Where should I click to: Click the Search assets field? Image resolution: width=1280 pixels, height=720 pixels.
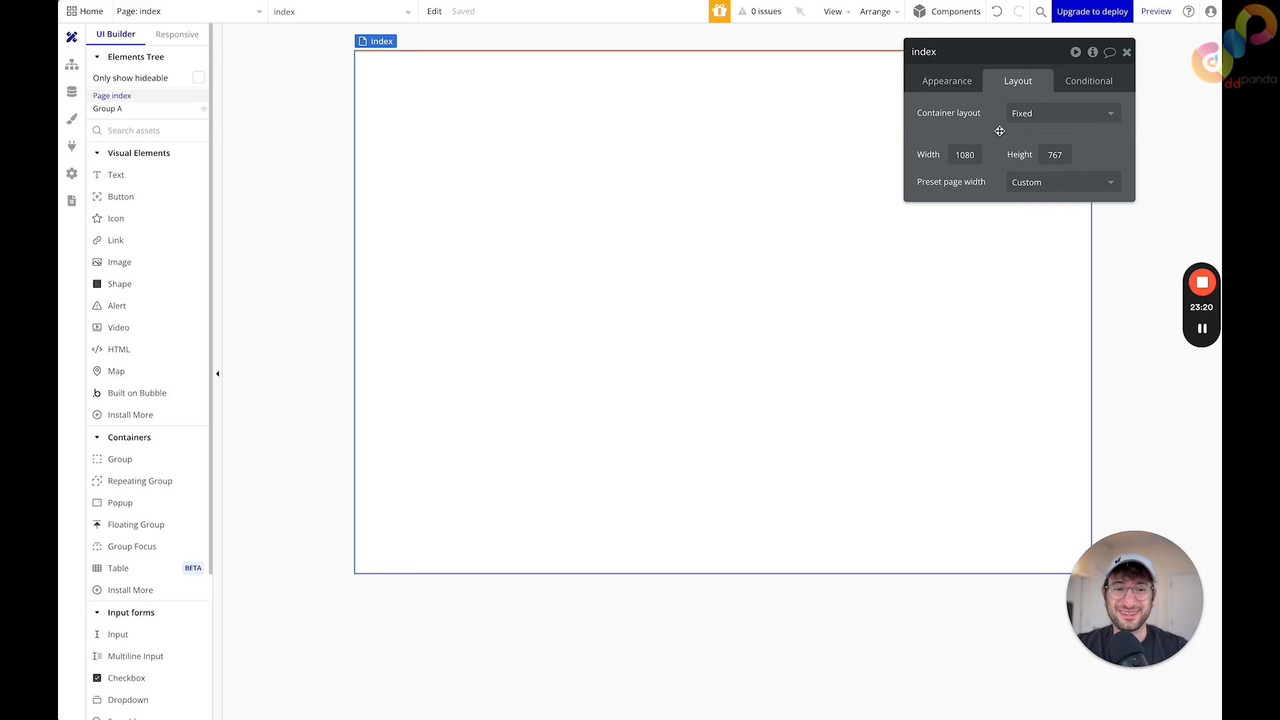pos(148,131)
